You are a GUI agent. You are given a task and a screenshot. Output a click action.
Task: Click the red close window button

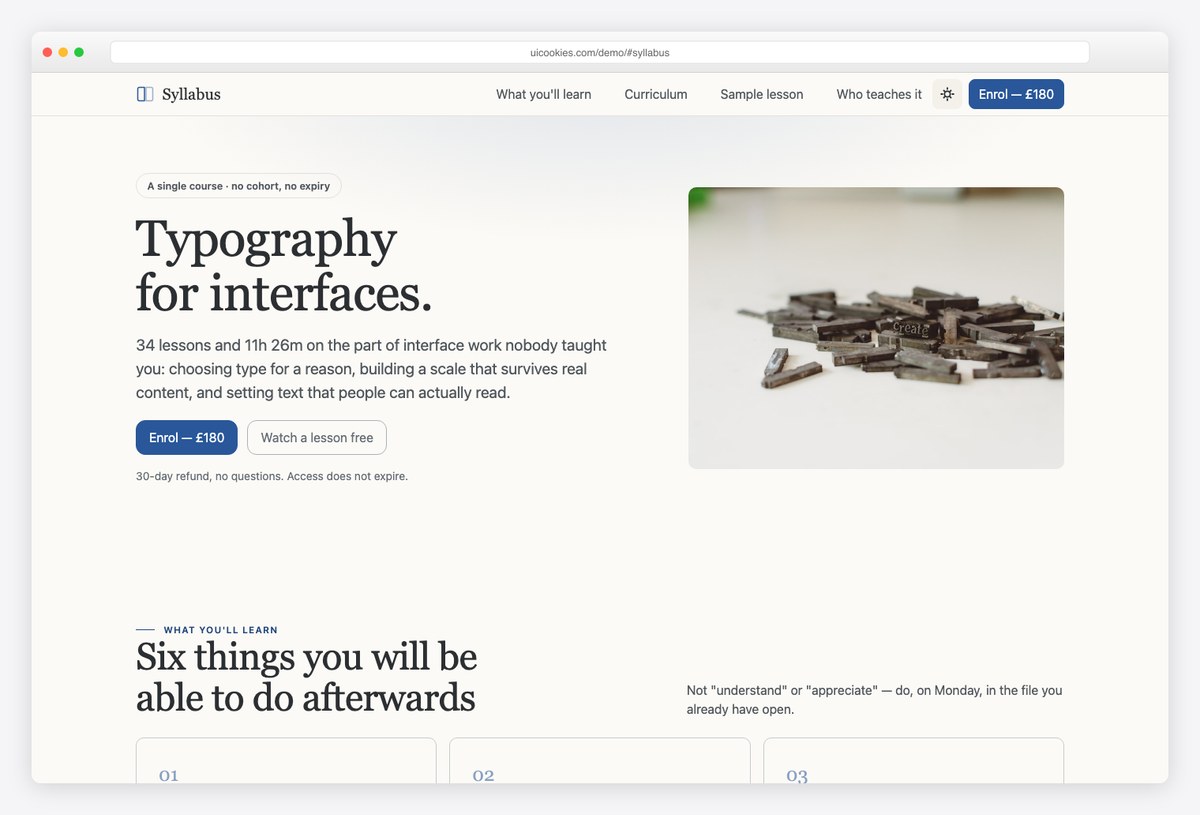coord(47,52)
